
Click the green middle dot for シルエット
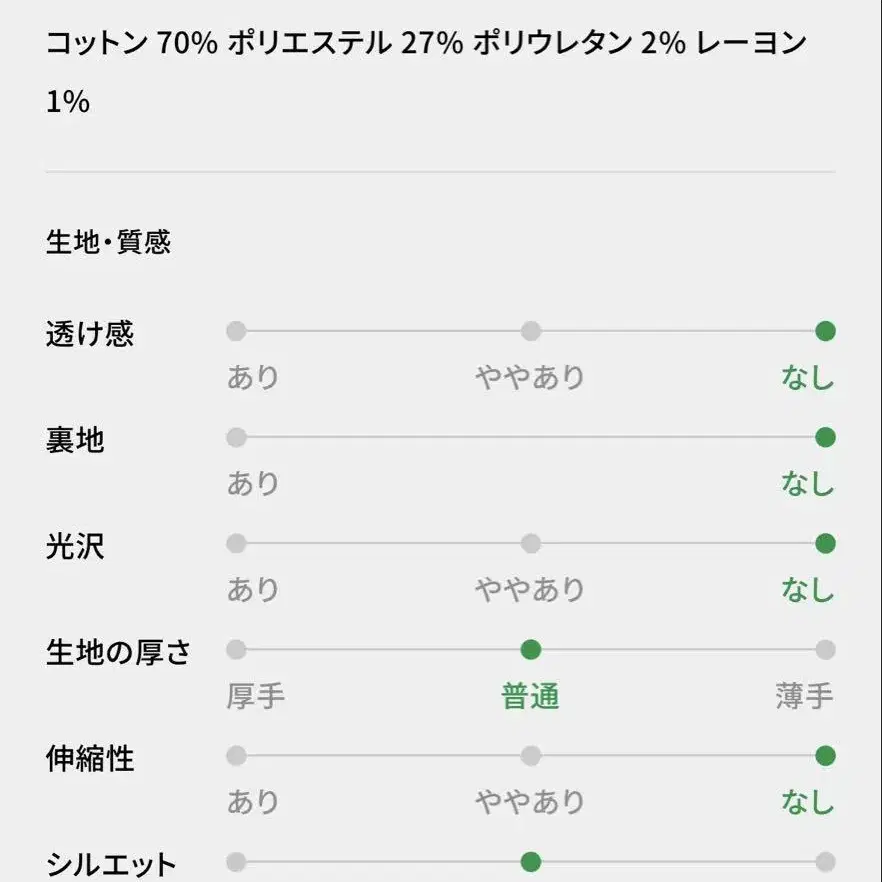[531, 862]
